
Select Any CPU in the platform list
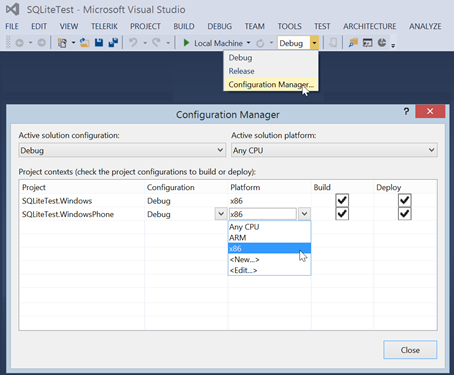[269, 227]
